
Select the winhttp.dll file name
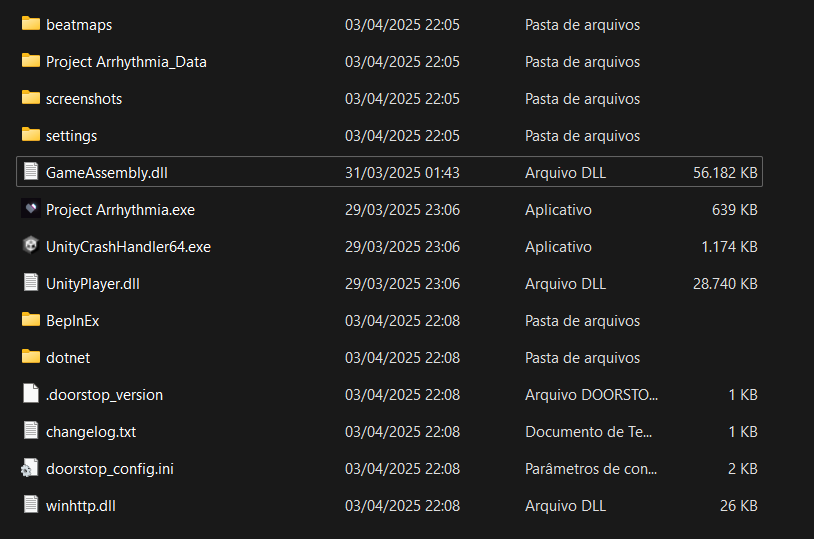[x=81, y=505]
